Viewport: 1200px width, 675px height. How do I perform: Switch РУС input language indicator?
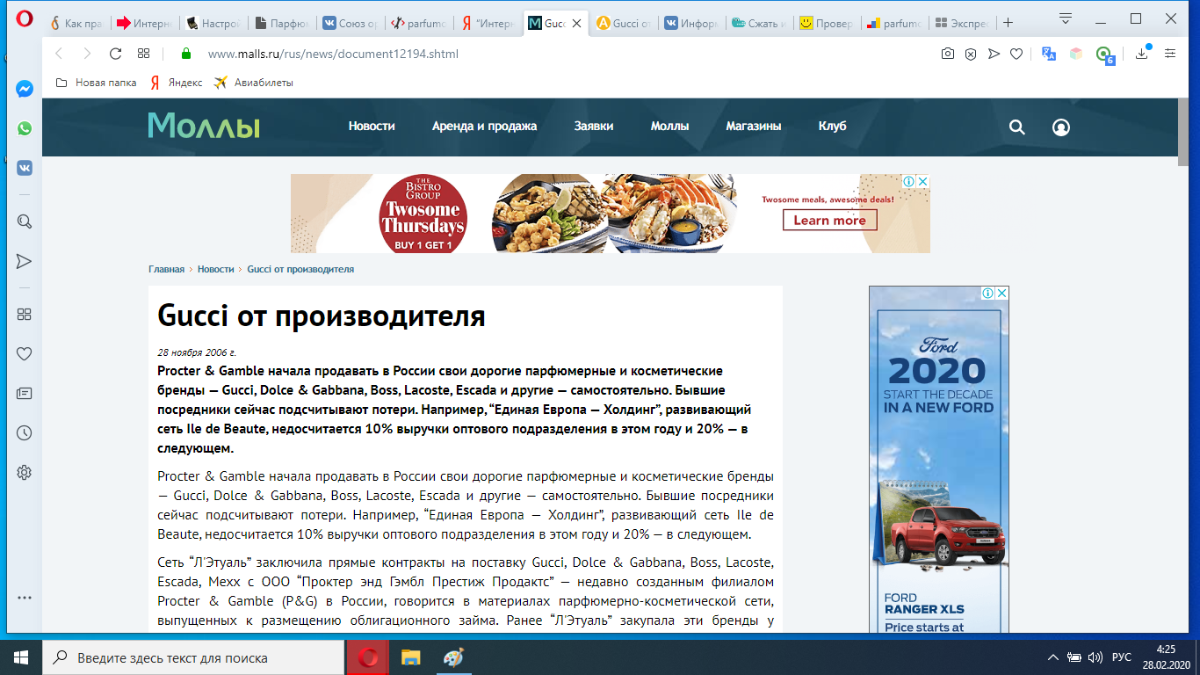[x=1122, y=657]
